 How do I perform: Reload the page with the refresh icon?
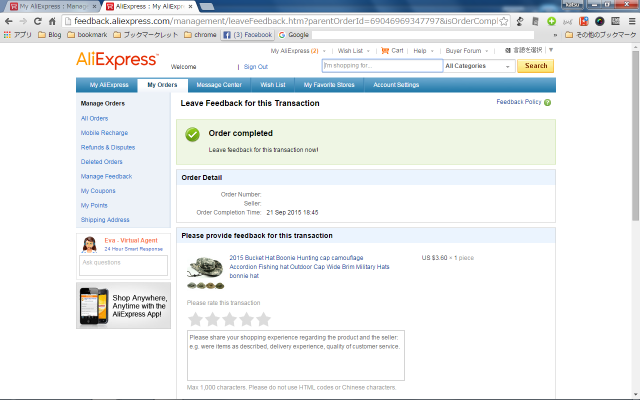38,21
